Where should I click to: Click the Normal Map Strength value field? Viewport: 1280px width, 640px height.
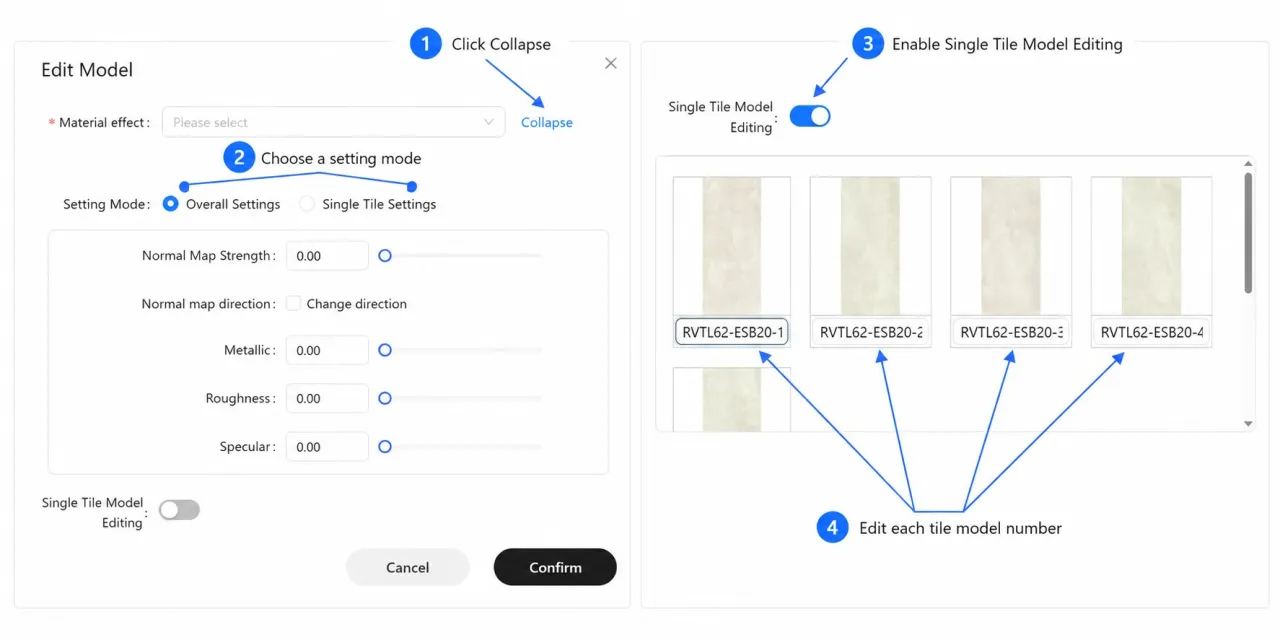327,256
